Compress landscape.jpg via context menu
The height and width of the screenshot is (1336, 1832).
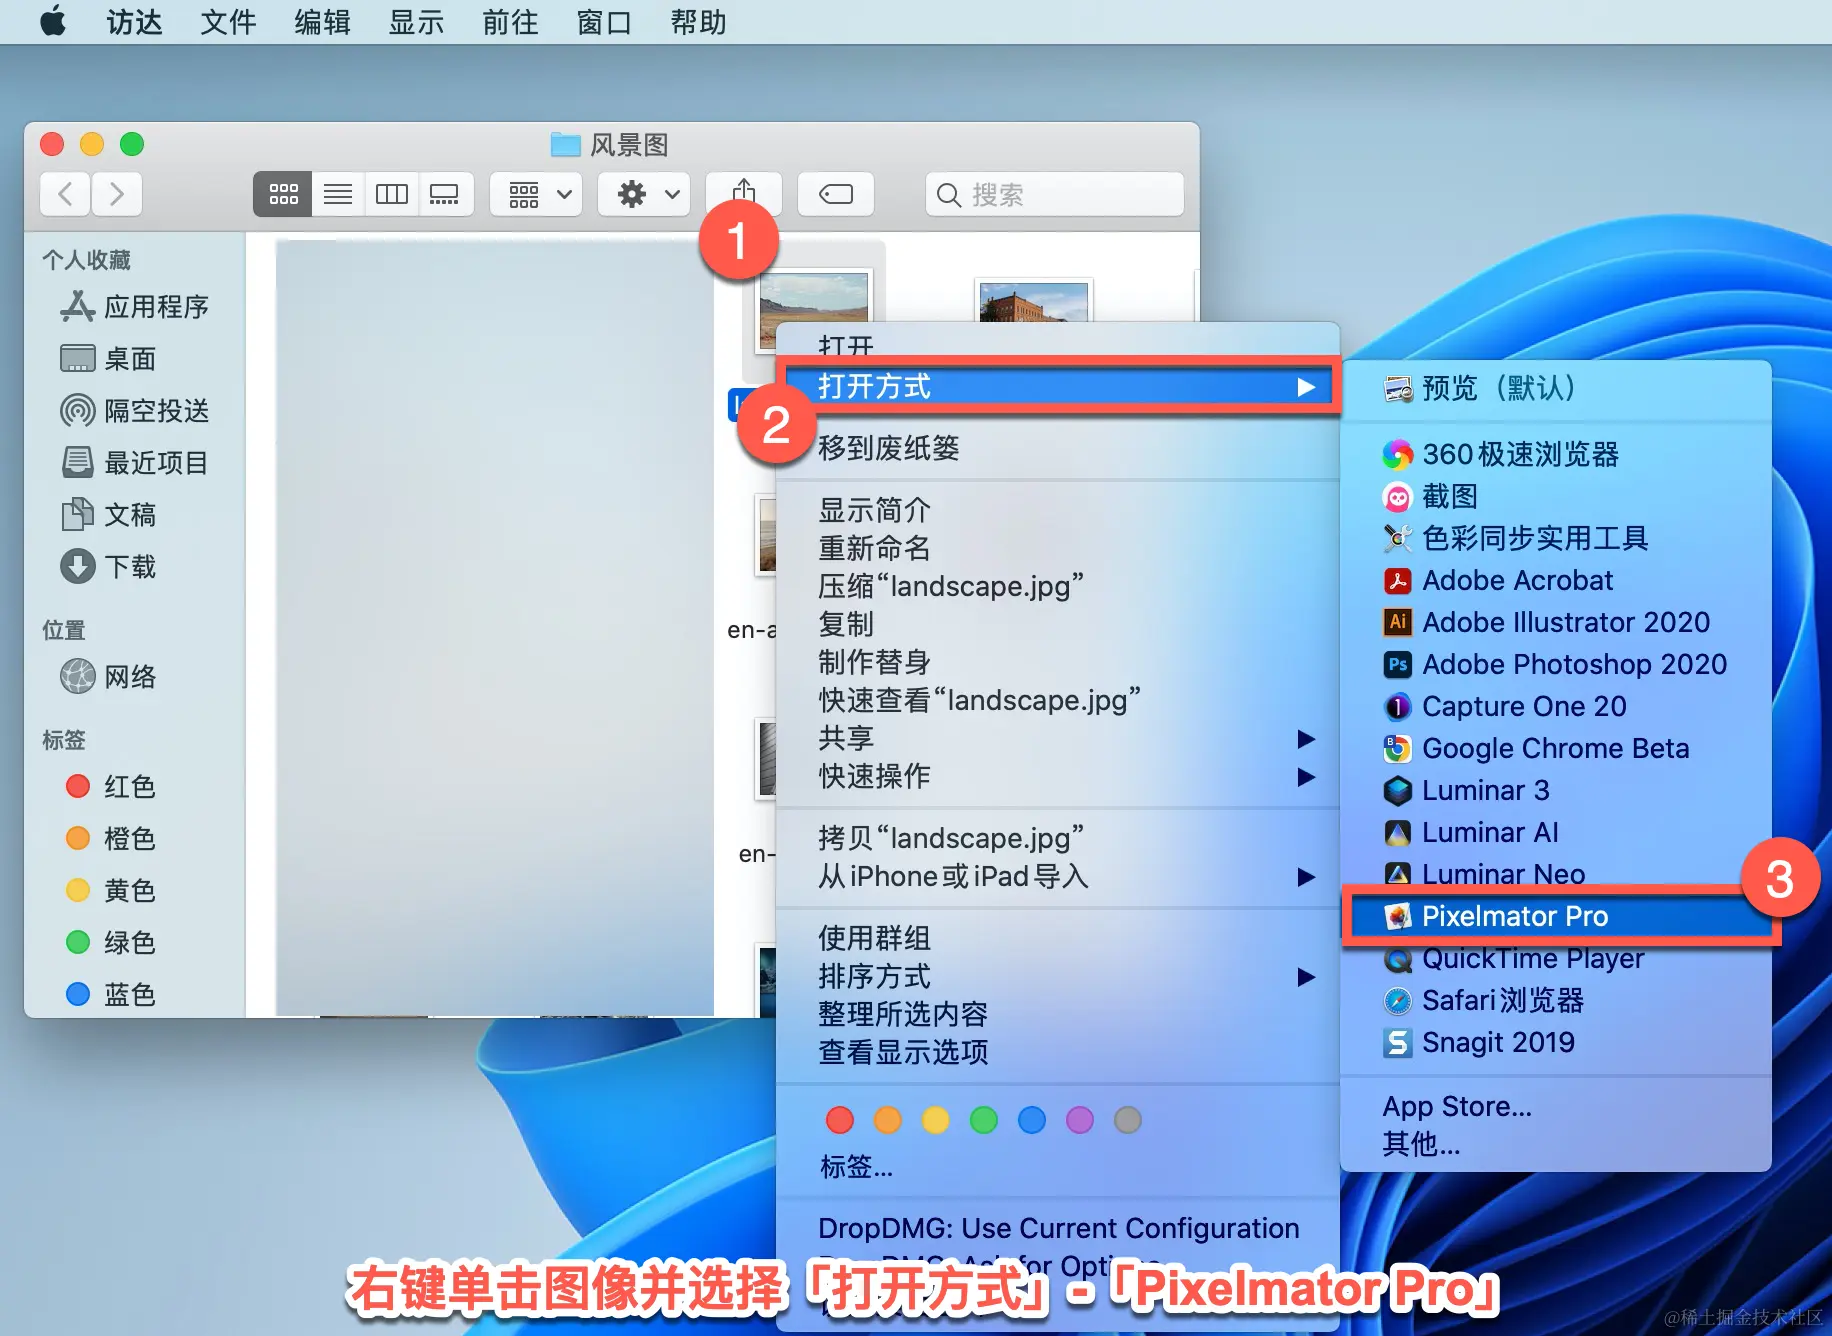tap(1058, 586)
